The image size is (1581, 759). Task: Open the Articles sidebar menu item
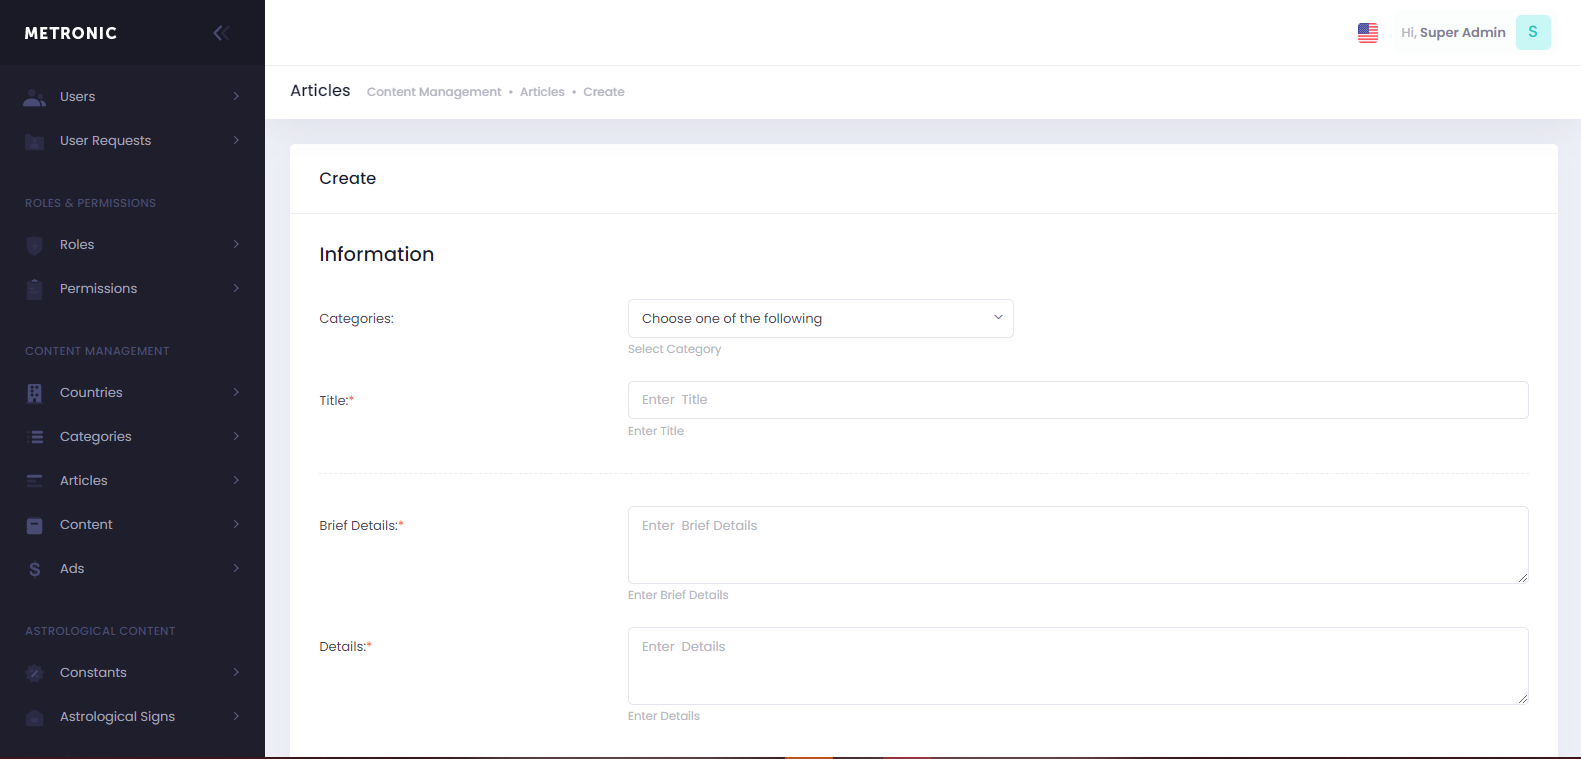(x=84, y=481)
